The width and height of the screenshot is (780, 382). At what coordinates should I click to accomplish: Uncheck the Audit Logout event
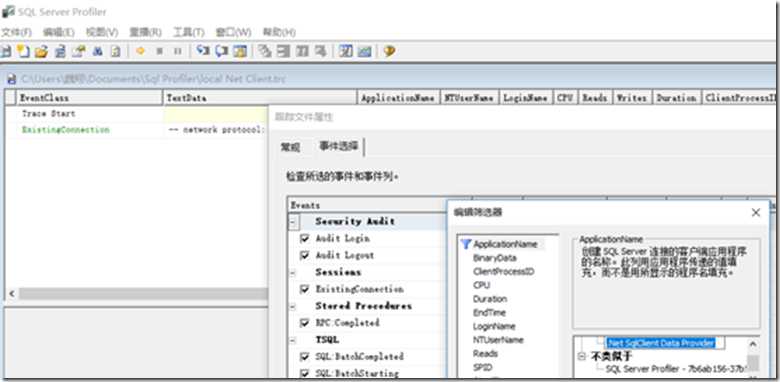(305, 256)
